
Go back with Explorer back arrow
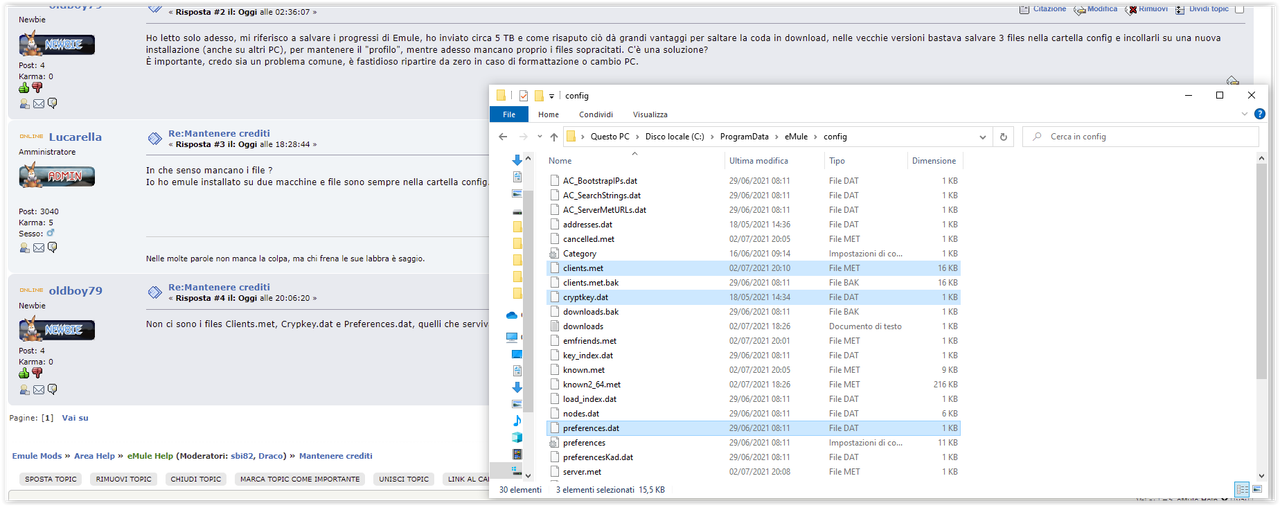pyautogui.click(x=504, y=137)
